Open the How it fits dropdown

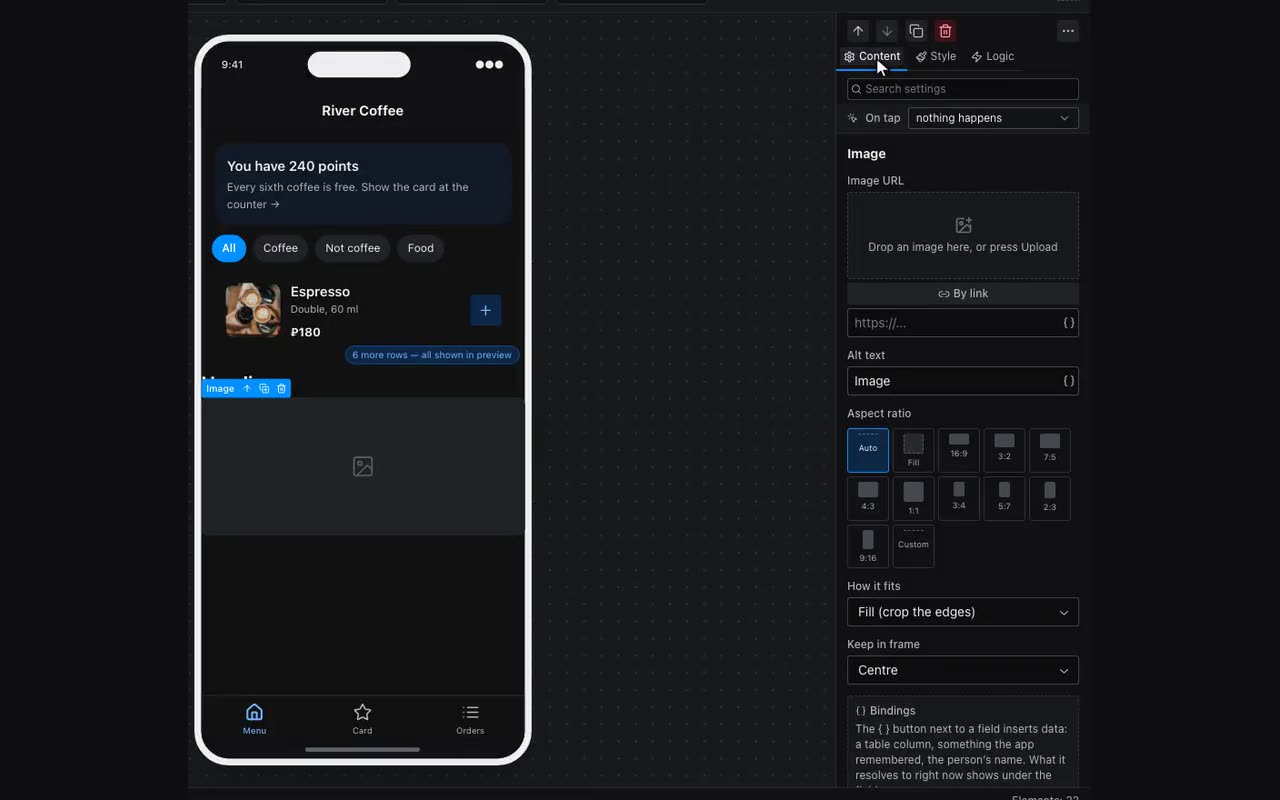click(x=963, y=612)
